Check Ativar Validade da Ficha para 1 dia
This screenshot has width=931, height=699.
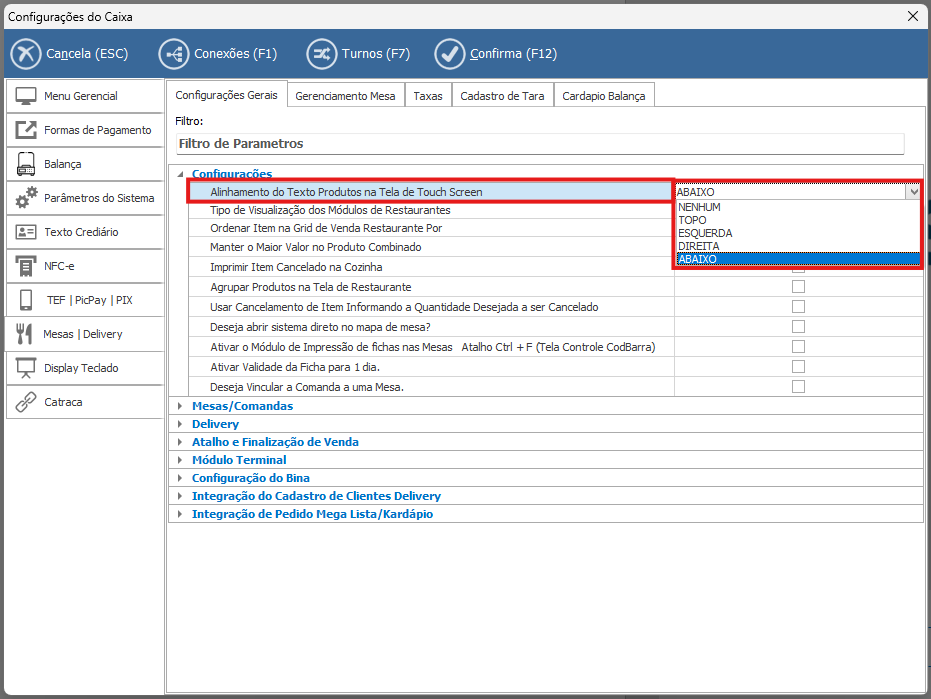[798, 366]
